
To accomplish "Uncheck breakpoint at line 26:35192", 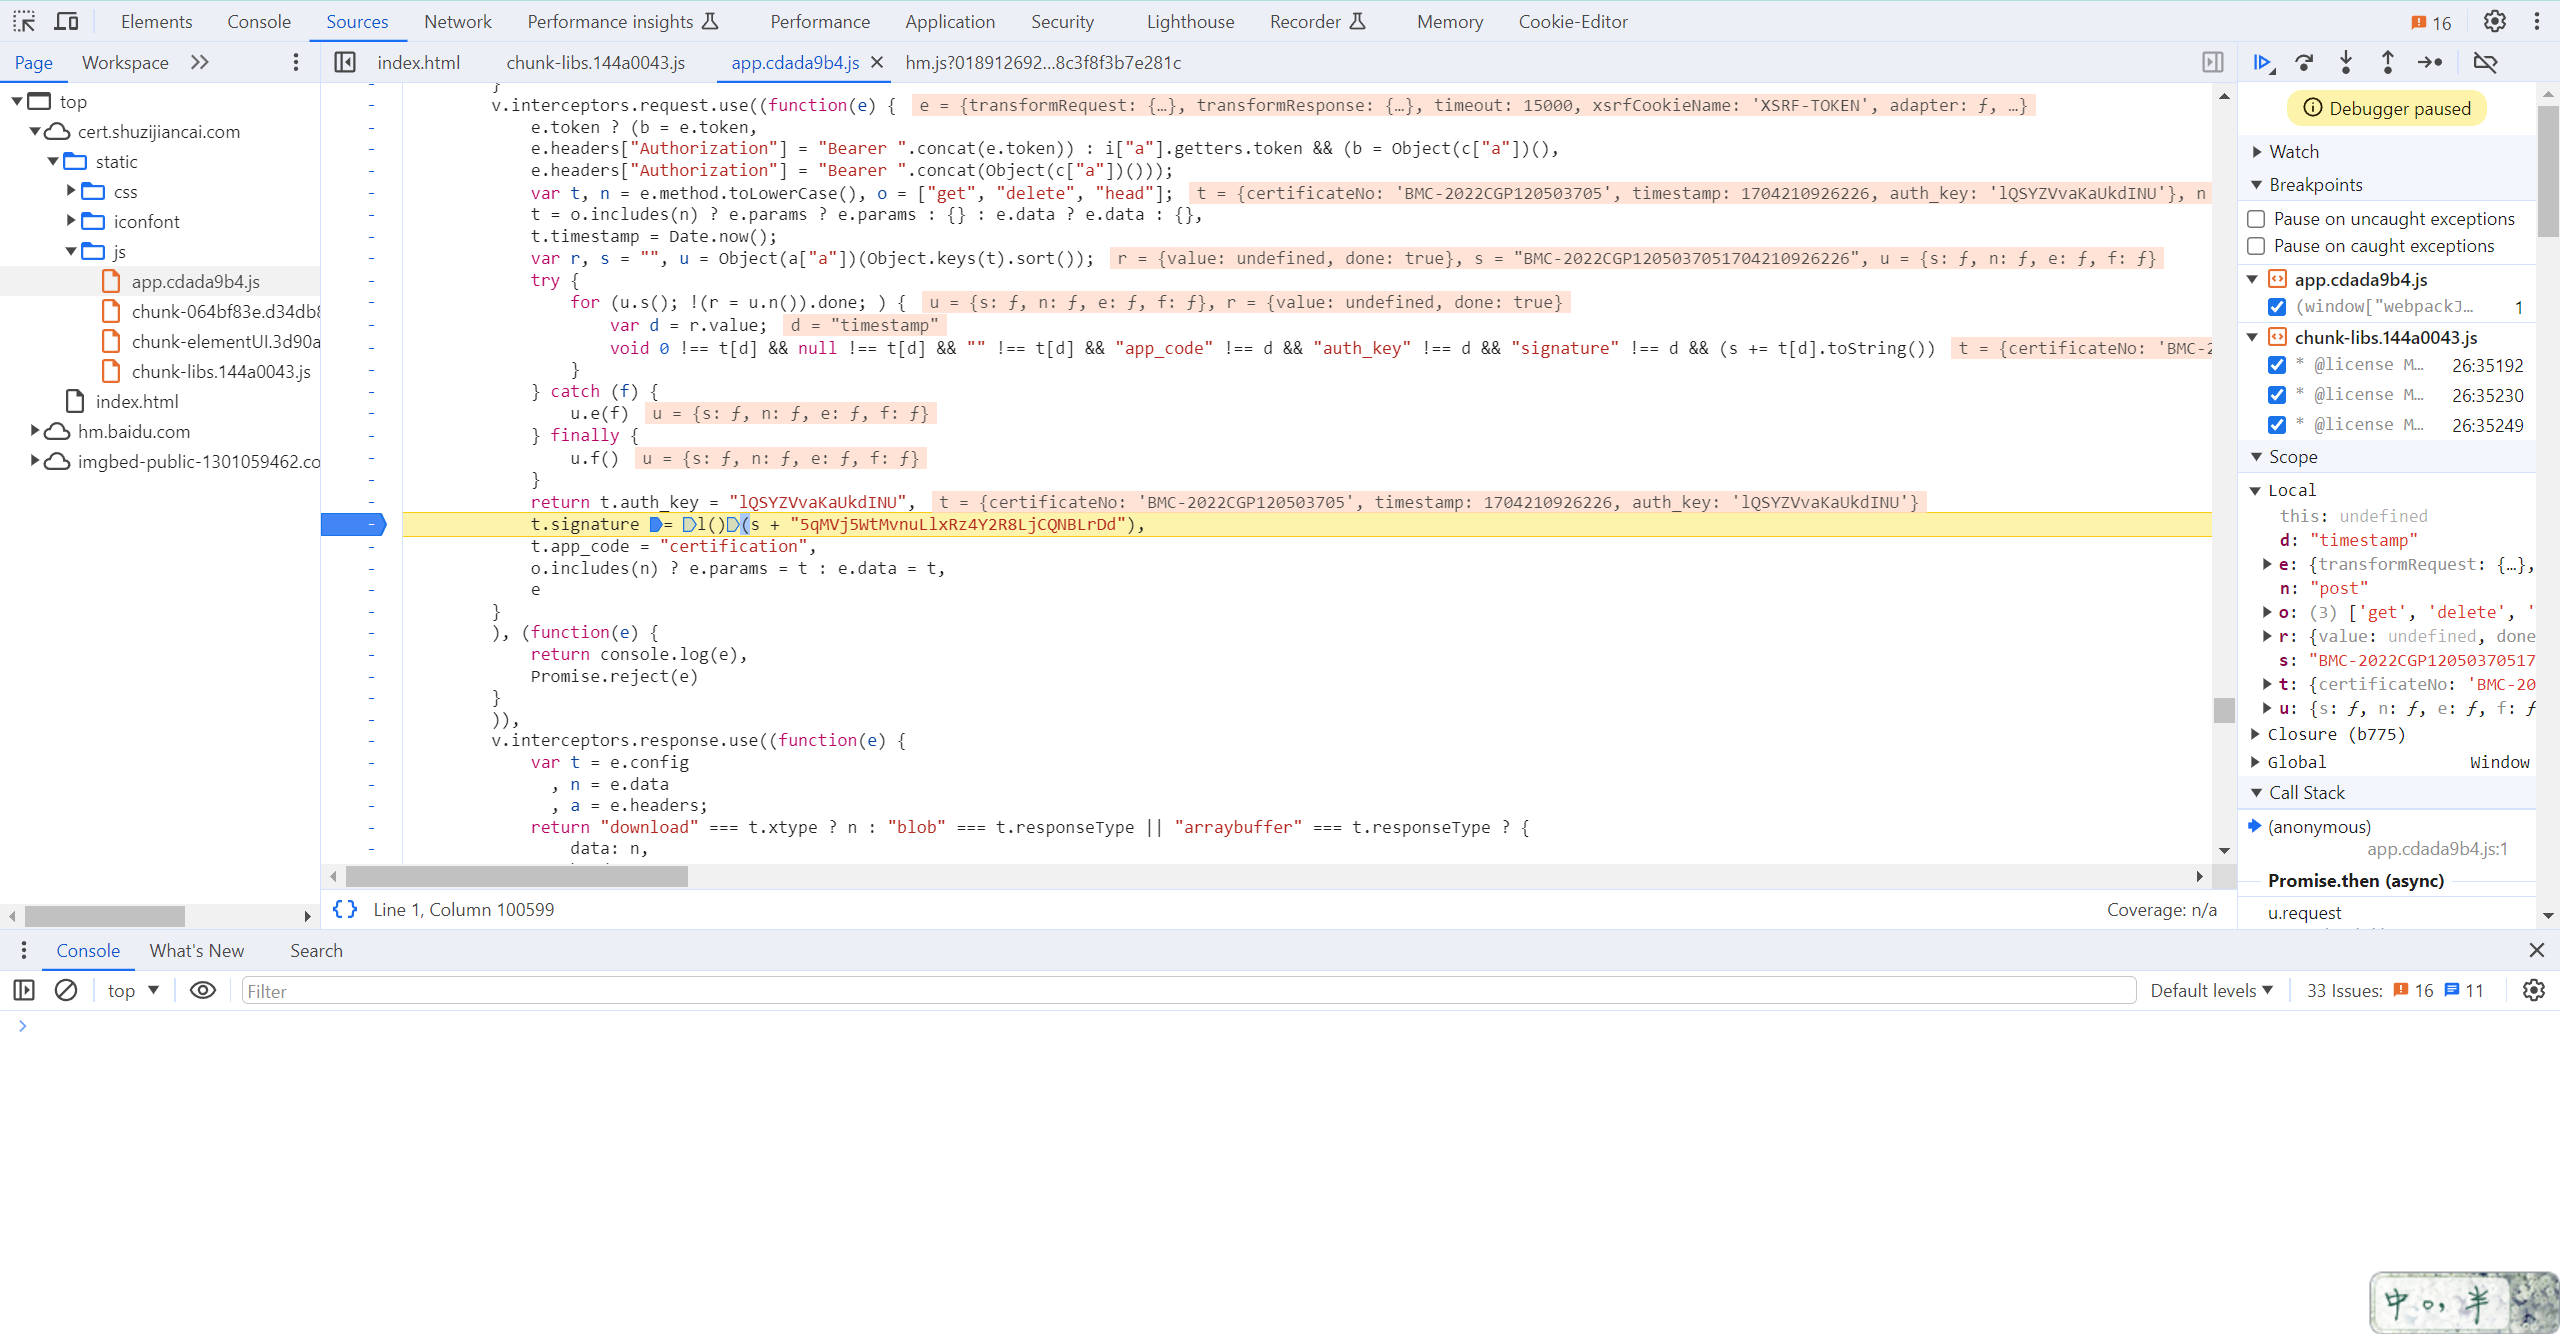I will (2277, 365).
